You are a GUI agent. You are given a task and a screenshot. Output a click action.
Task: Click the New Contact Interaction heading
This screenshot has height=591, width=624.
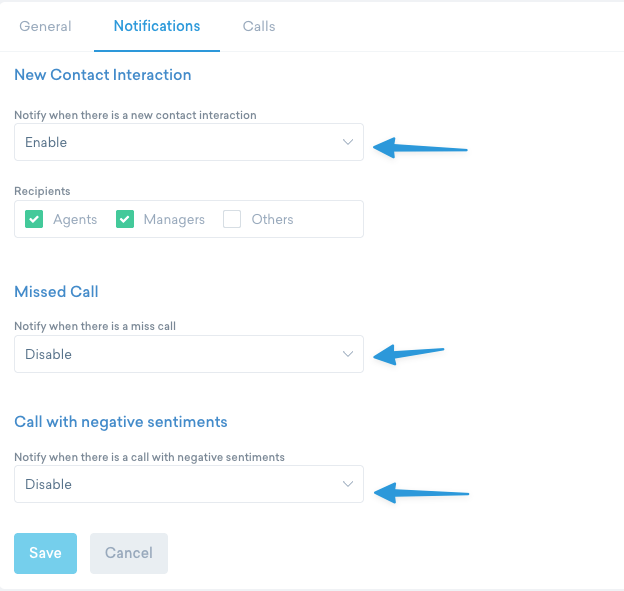102,75
